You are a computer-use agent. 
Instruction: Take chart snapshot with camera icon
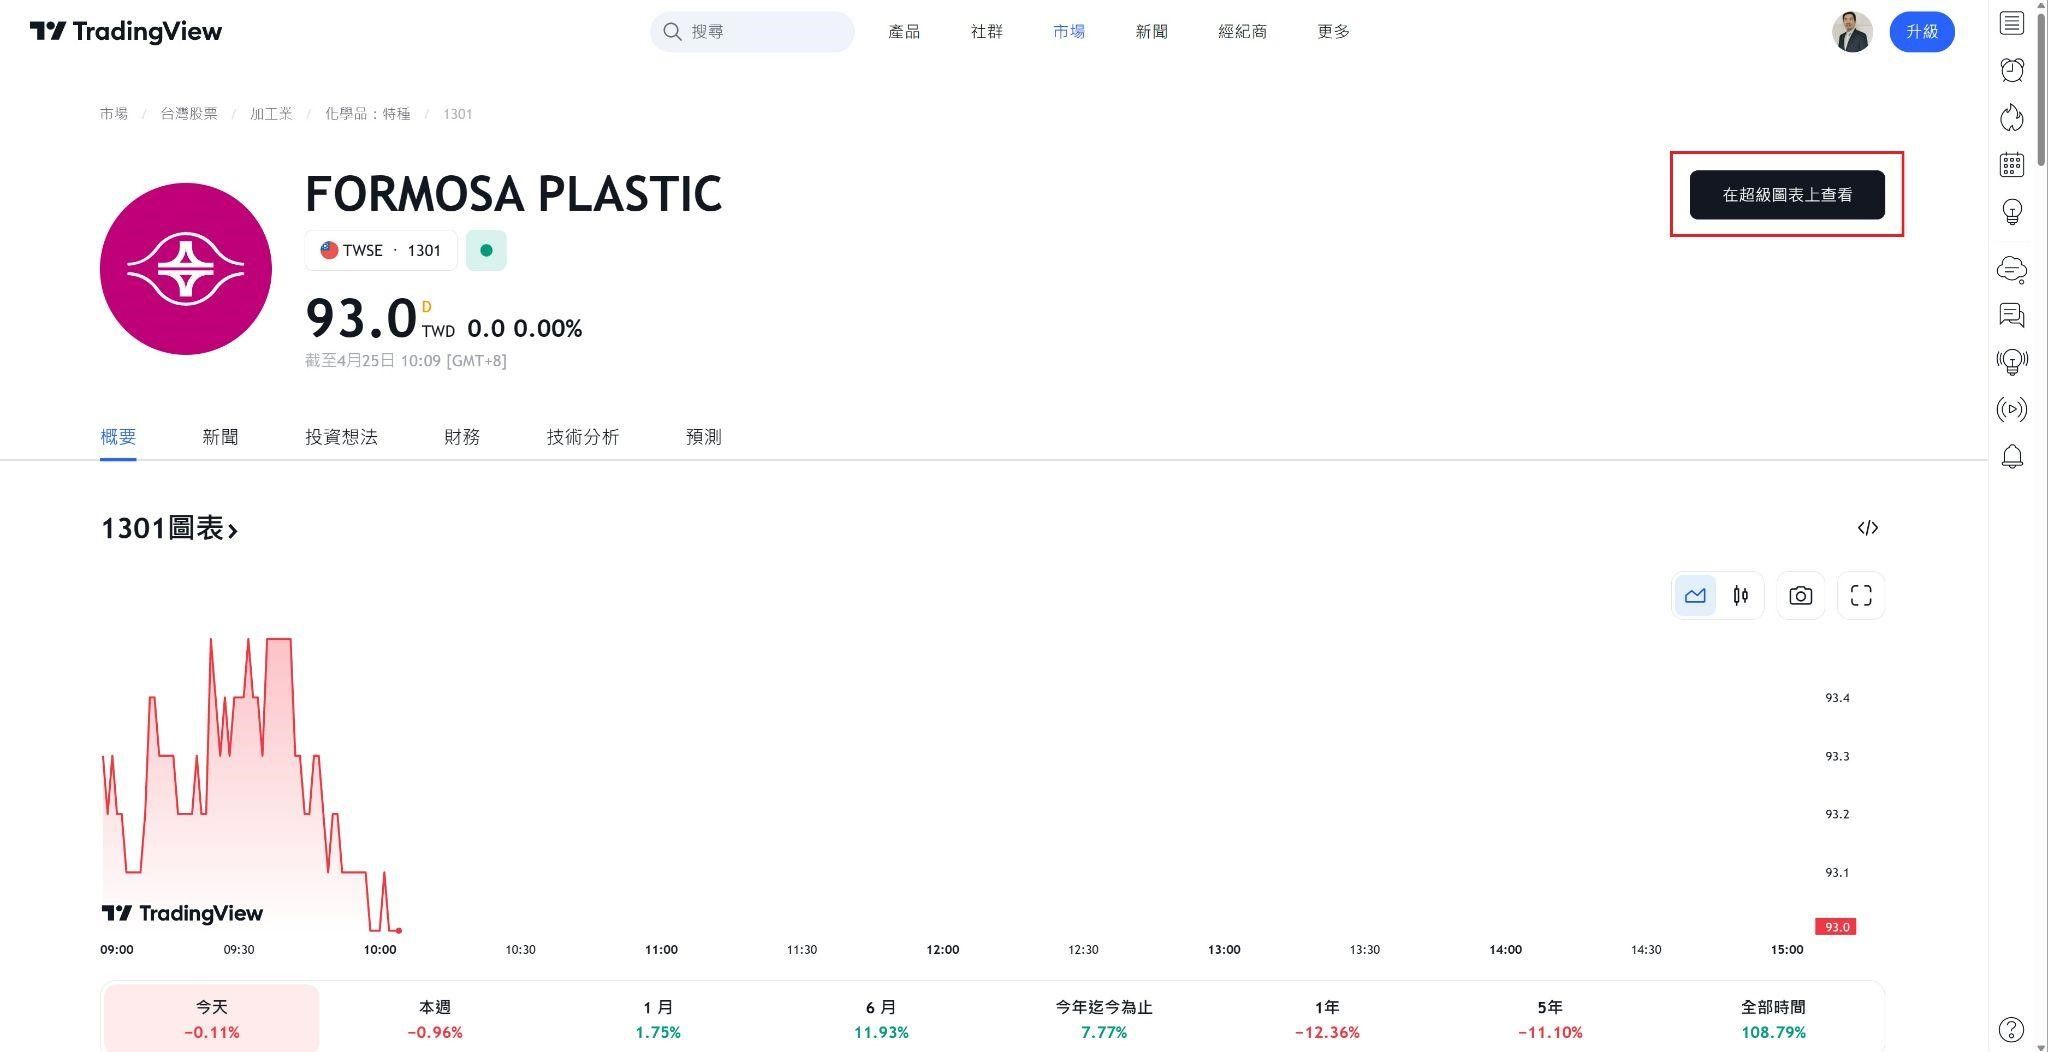[1800, 596]
